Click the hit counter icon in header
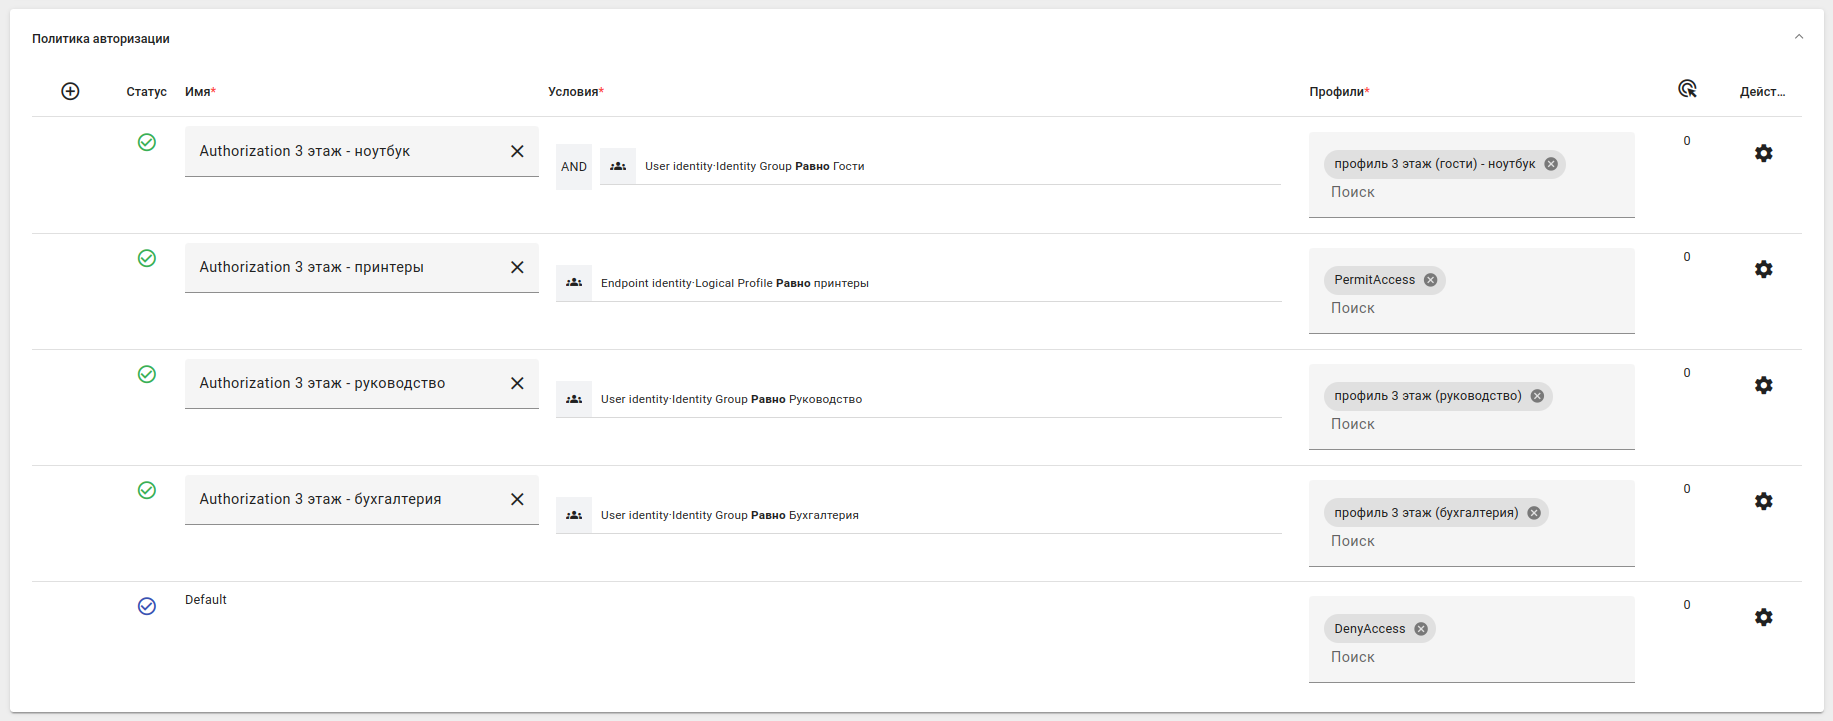 (x=1687, y=89)
